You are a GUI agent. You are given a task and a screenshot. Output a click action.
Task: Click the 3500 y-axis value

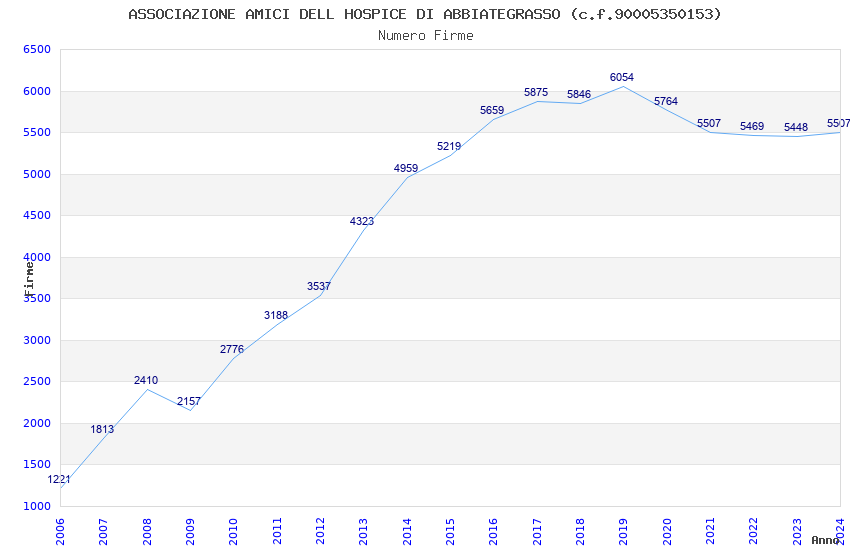[x=37, y=299]
